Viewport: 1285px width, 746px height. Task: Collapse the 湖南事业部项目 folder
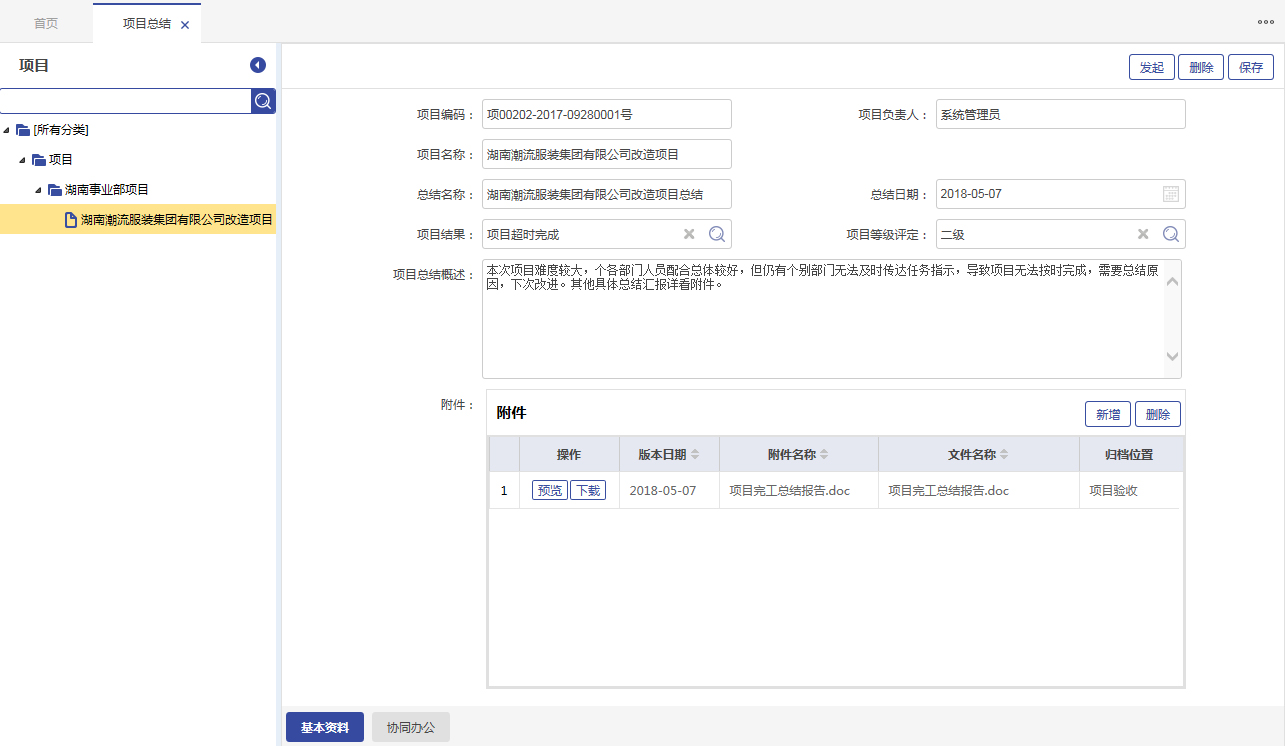(39, 190)
